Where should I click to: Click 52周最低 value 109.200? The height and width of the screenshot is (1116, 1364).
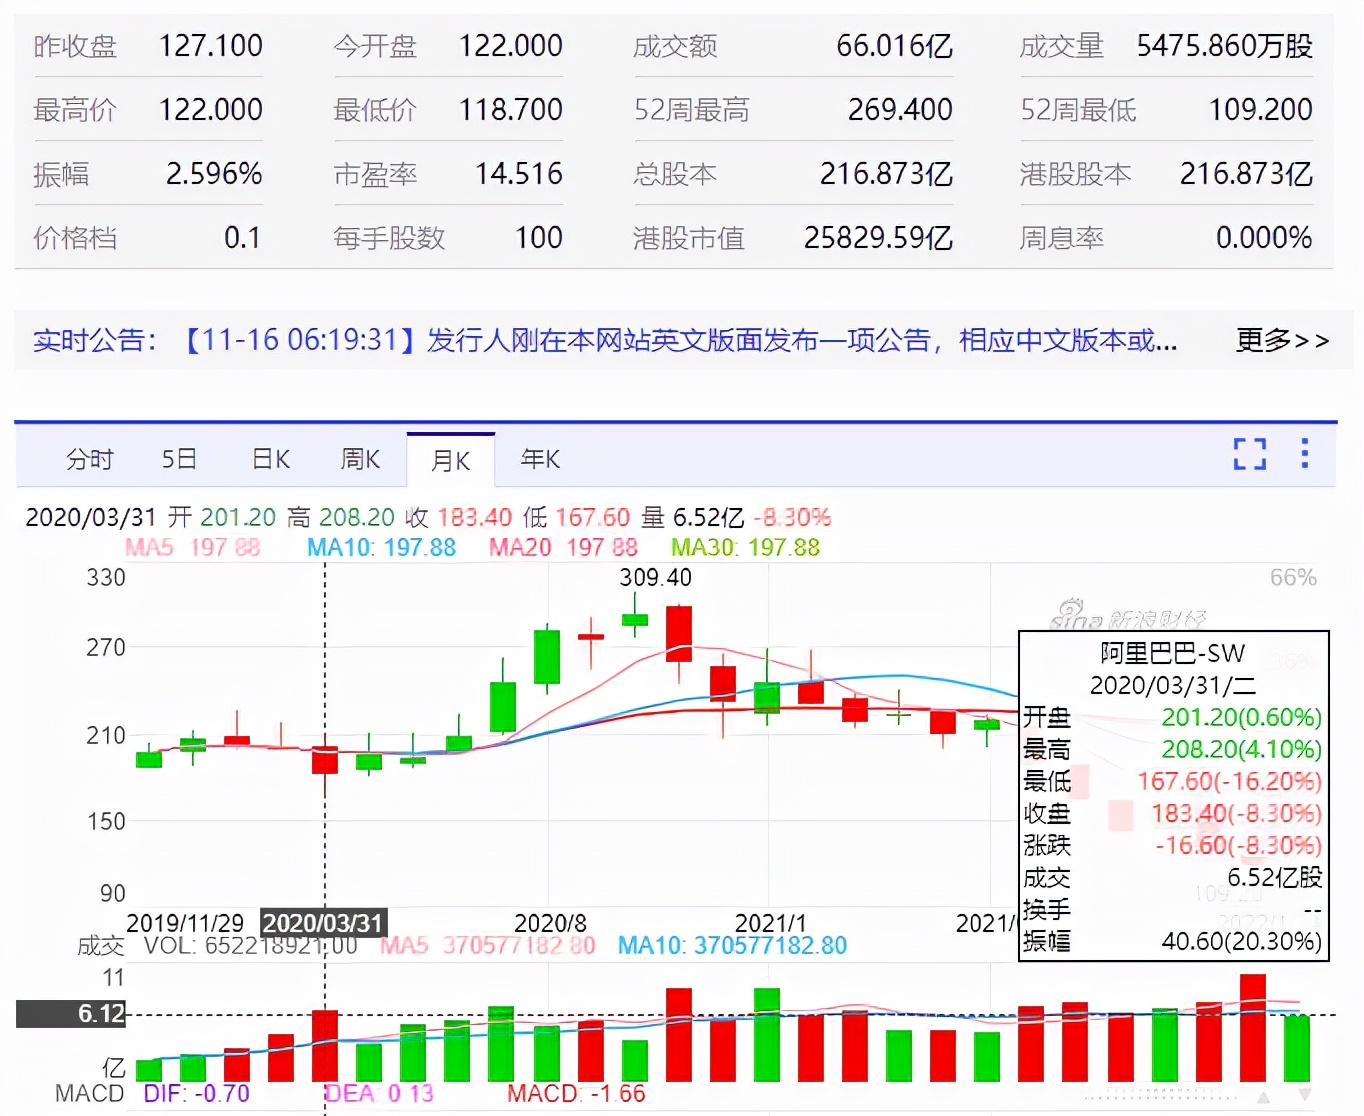pyautogui.click(x=1260, y=110)
